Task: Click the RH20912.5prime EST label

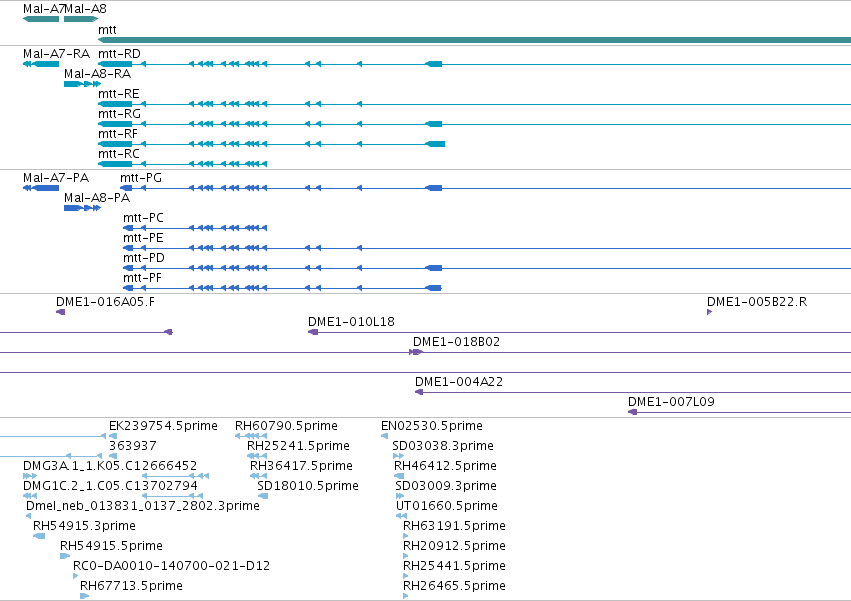Action: tap(454, 547)
